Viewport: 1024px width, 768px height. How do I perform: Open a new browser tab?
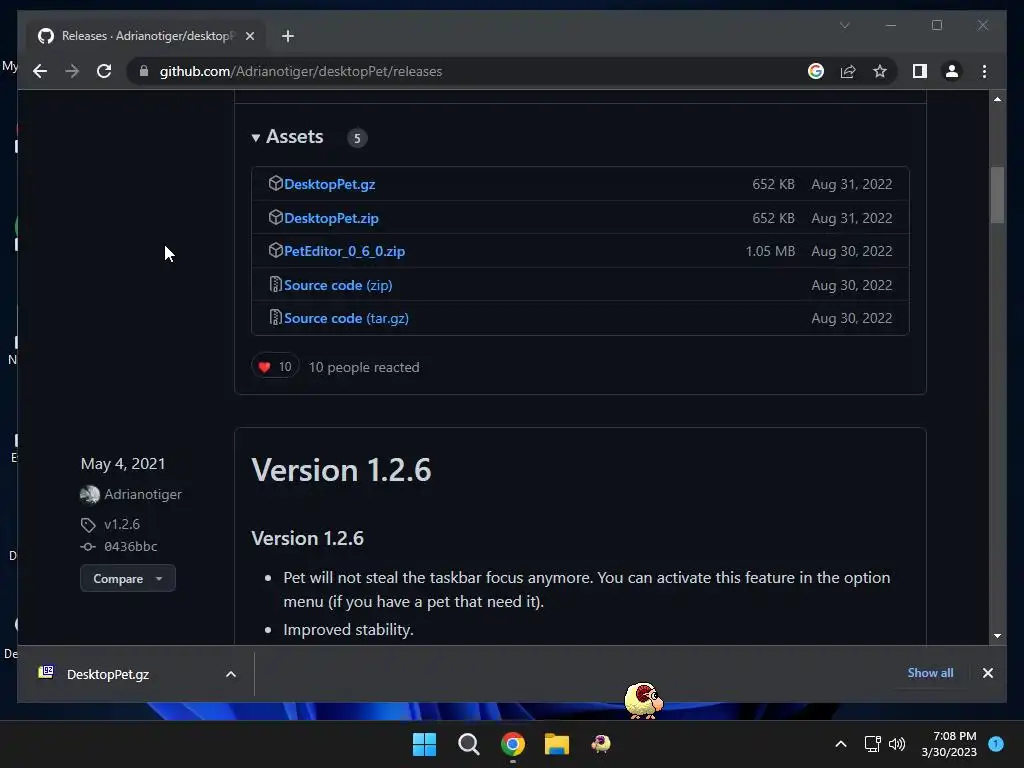[x=288, y=36]
